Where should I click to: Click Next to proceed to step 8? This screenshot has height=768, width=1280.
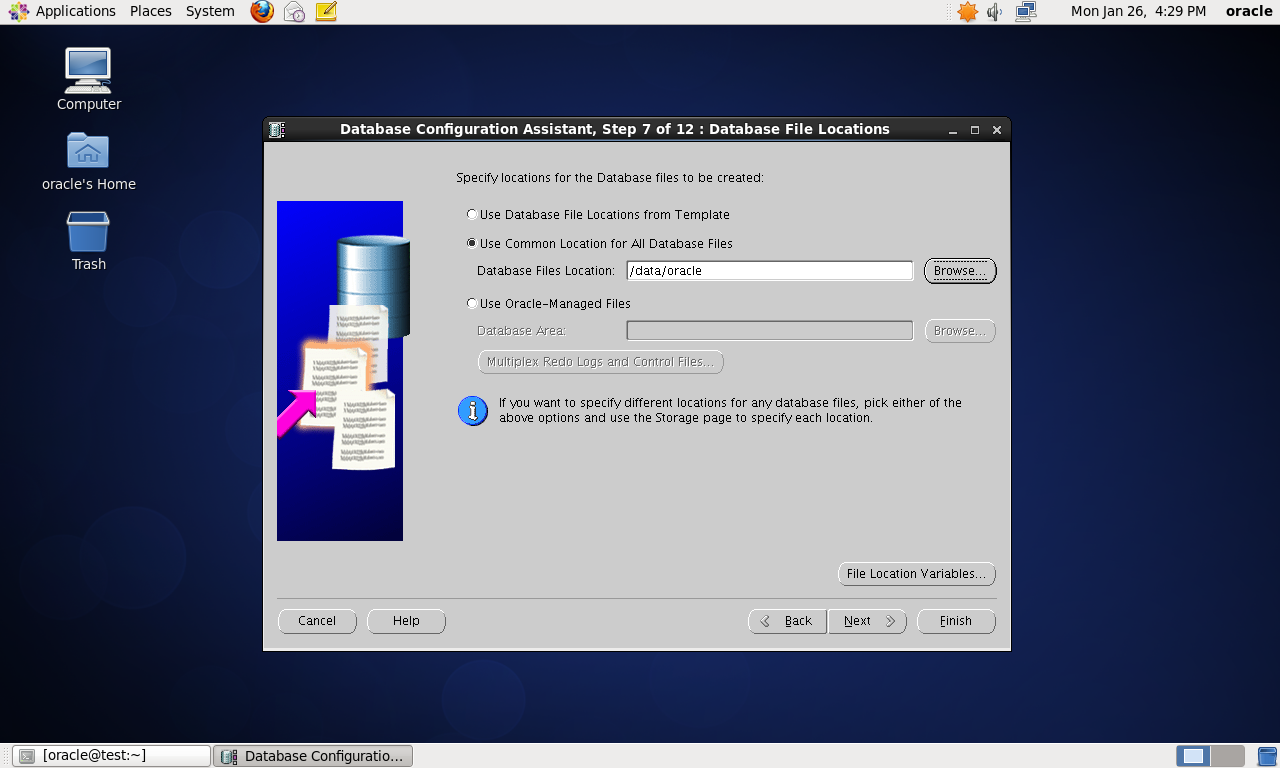pos(867,621)
